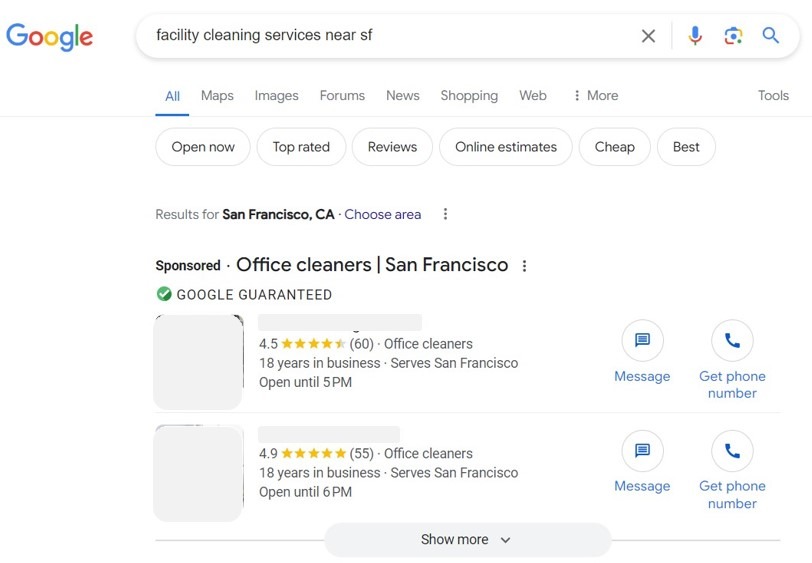The image size is (812, 563).
Task: Clear the search box with X icon
Action: pos(648,36)
